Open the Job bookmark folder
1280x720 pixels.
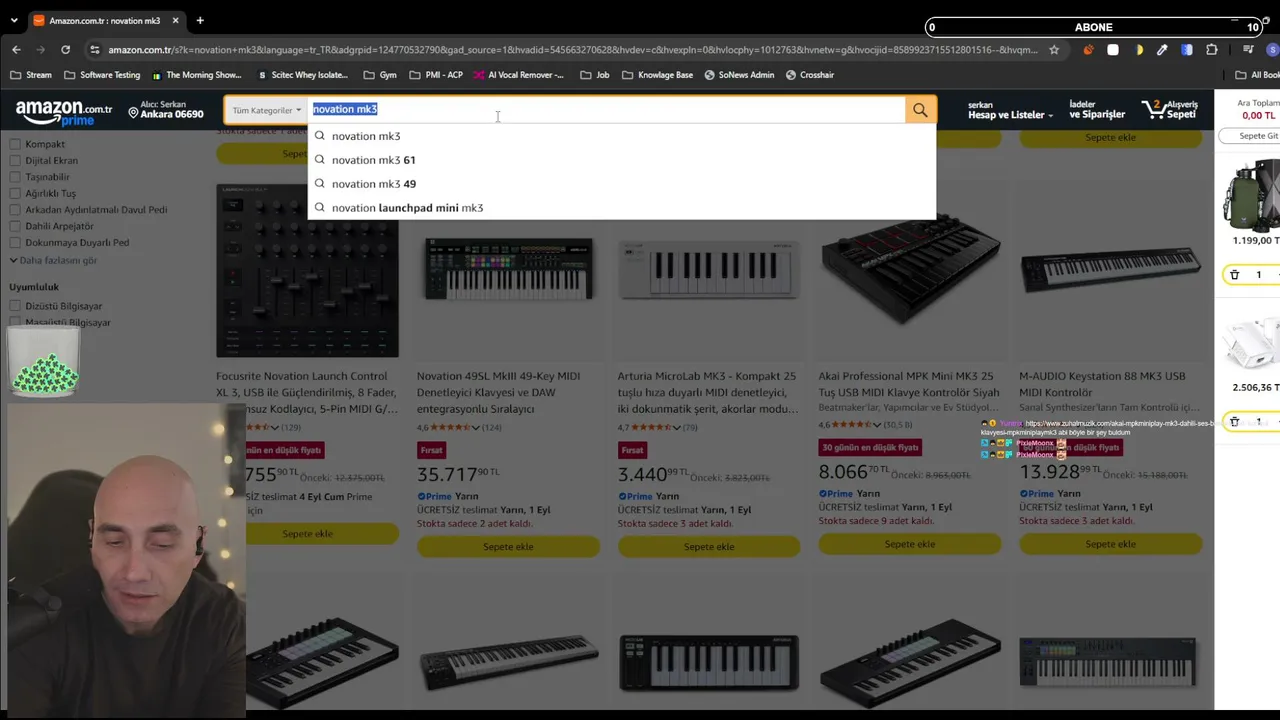point(594,75)
